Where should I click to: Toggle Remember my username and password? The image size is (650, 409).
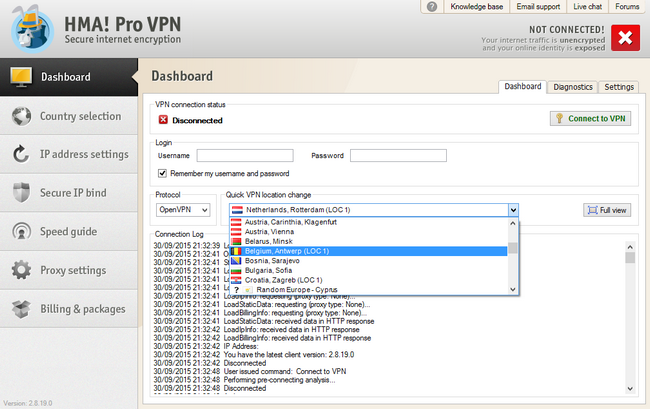(x=162, y=173)
